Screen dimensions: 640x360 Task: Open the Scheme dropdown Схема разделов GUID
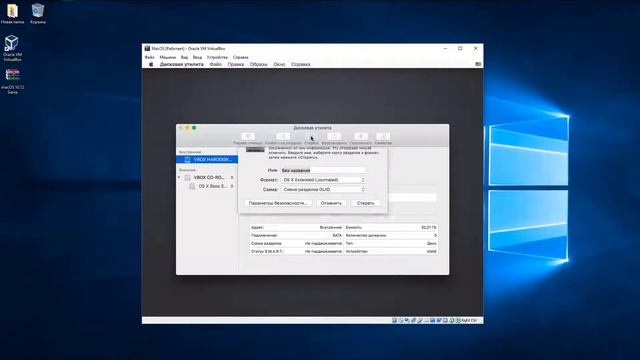[x=323, y=189]
